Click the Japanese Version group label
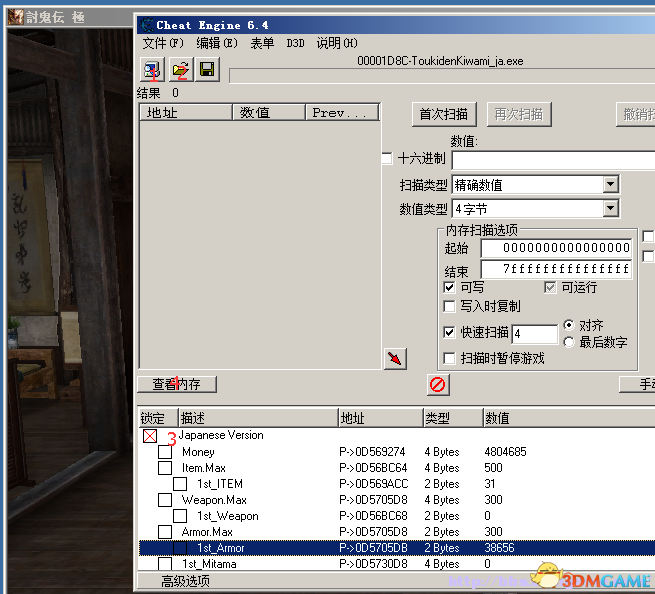This screenshot has height=594, width=655. (x=221, y=435)
